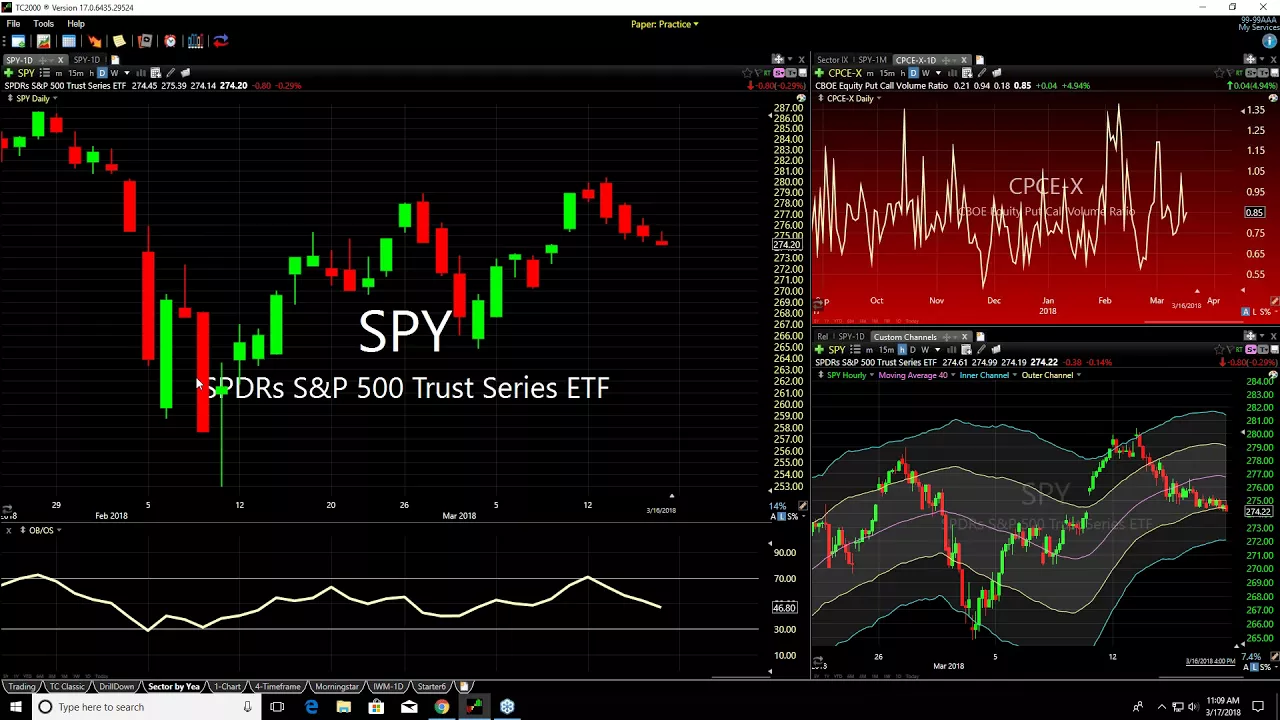Expand Outer Channel dropdown
The image size is (1280, 720).
[1078, 375]
